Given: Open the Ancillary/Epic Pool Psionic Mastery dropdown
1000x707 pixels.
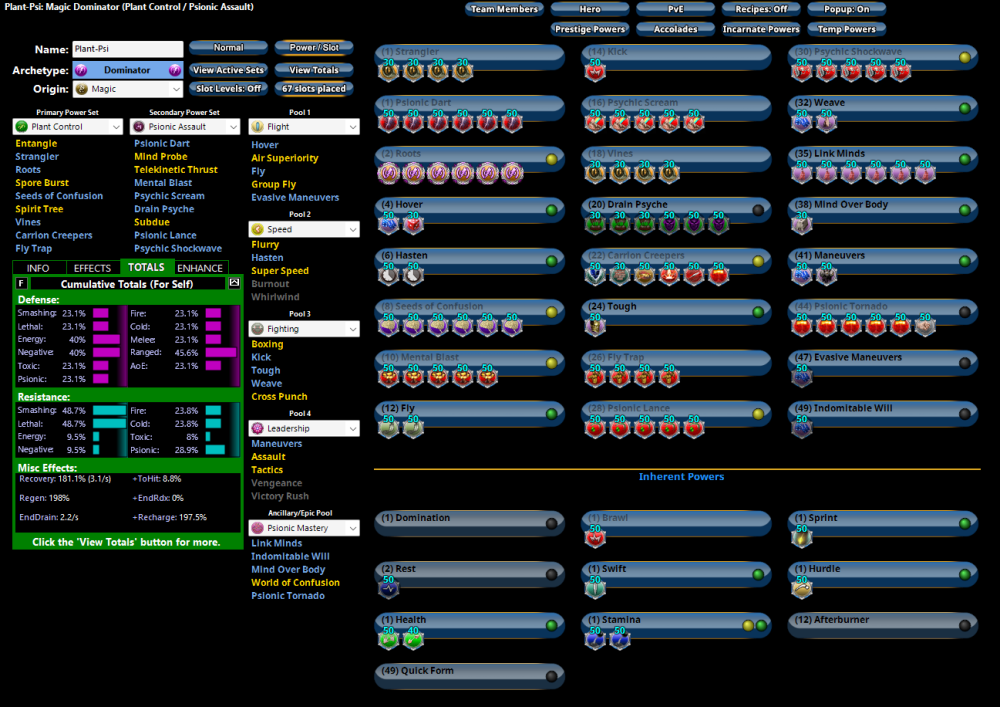Looking at the screenshot, I should (304, 527).
